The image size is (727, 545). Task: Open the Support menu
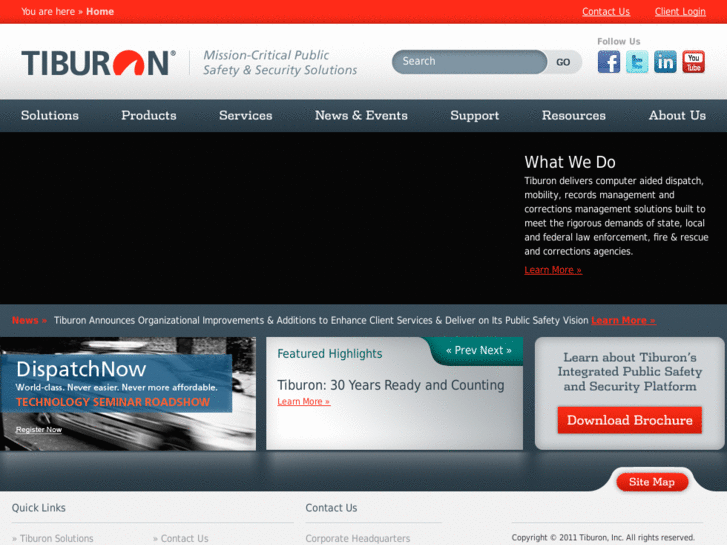(x=475, y=115)
